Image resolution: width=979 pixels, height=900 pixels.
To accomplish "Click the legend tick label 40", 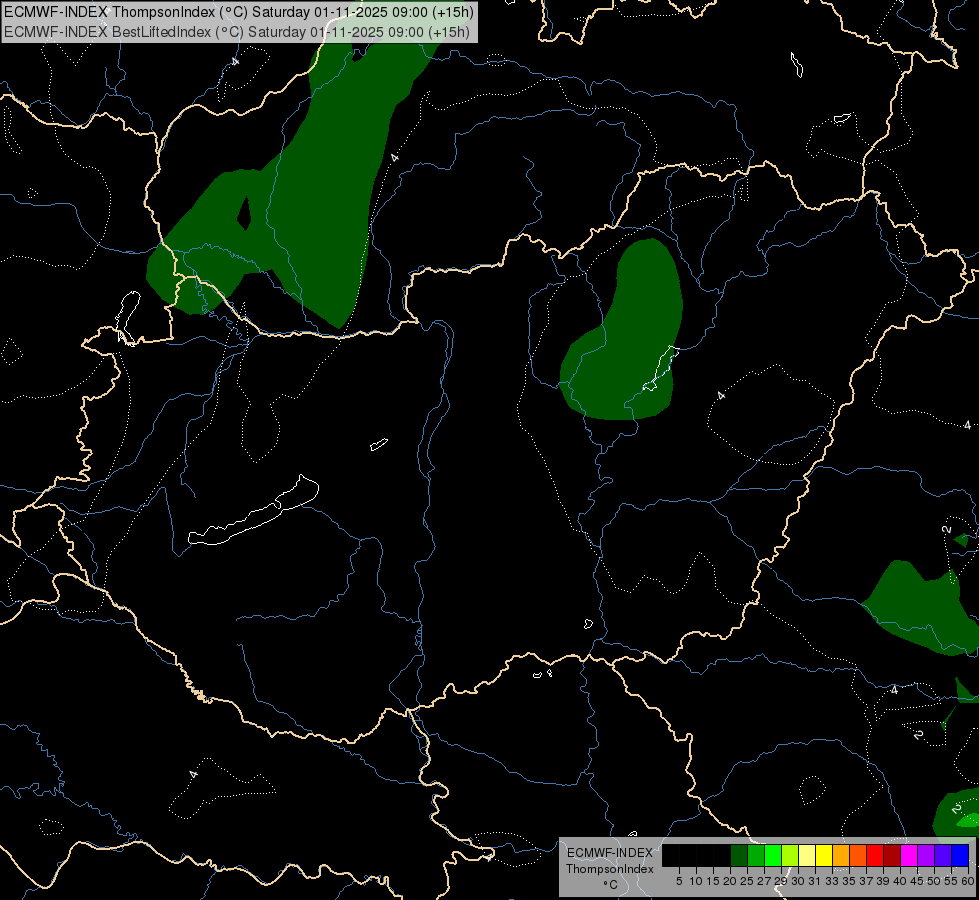I will [x=899, y=881].
